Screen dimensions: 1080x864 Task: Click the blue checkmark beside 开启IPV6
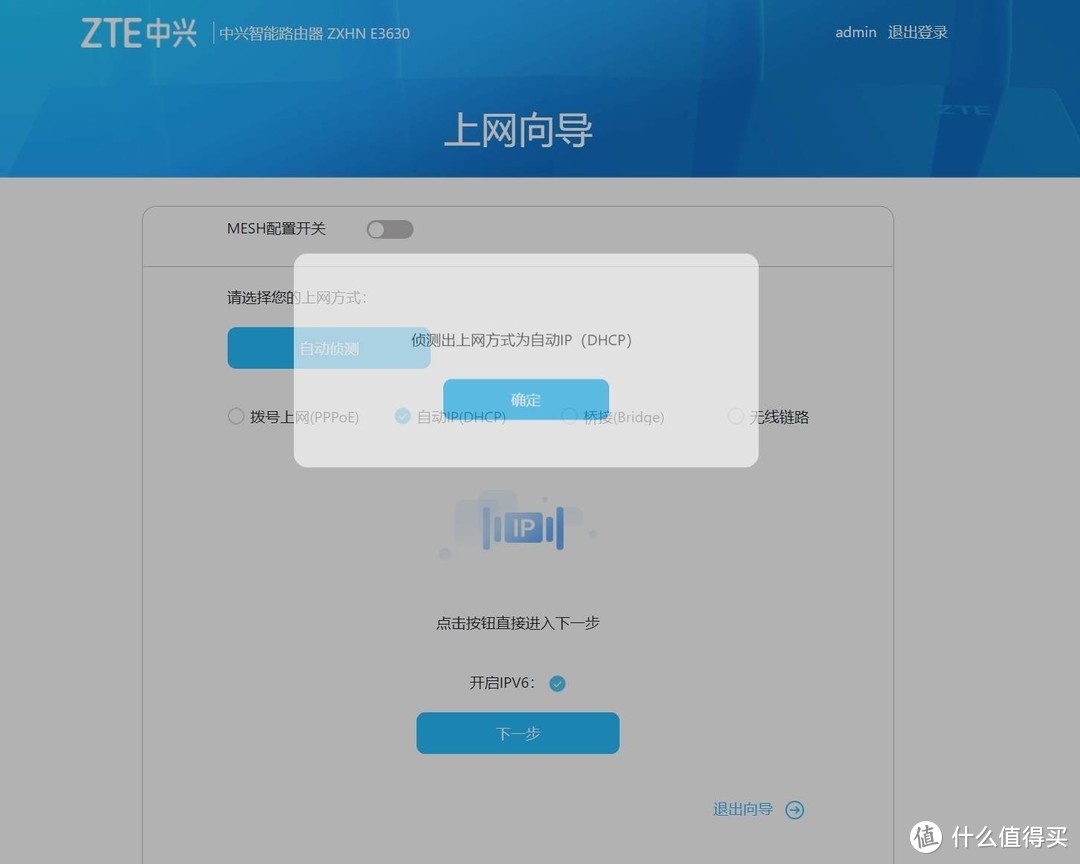click(x=557, y=683)
